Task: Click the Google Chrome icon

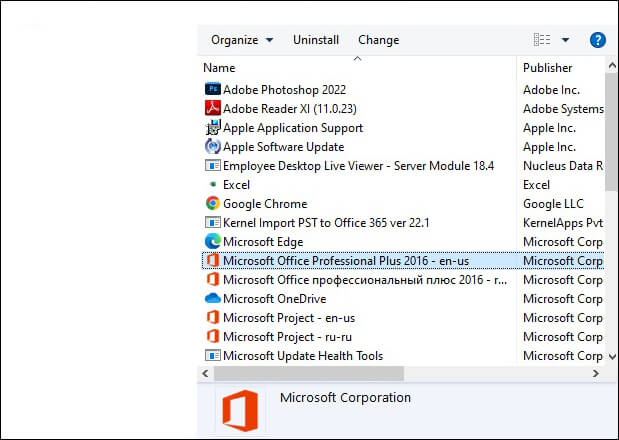Action: 212,204
